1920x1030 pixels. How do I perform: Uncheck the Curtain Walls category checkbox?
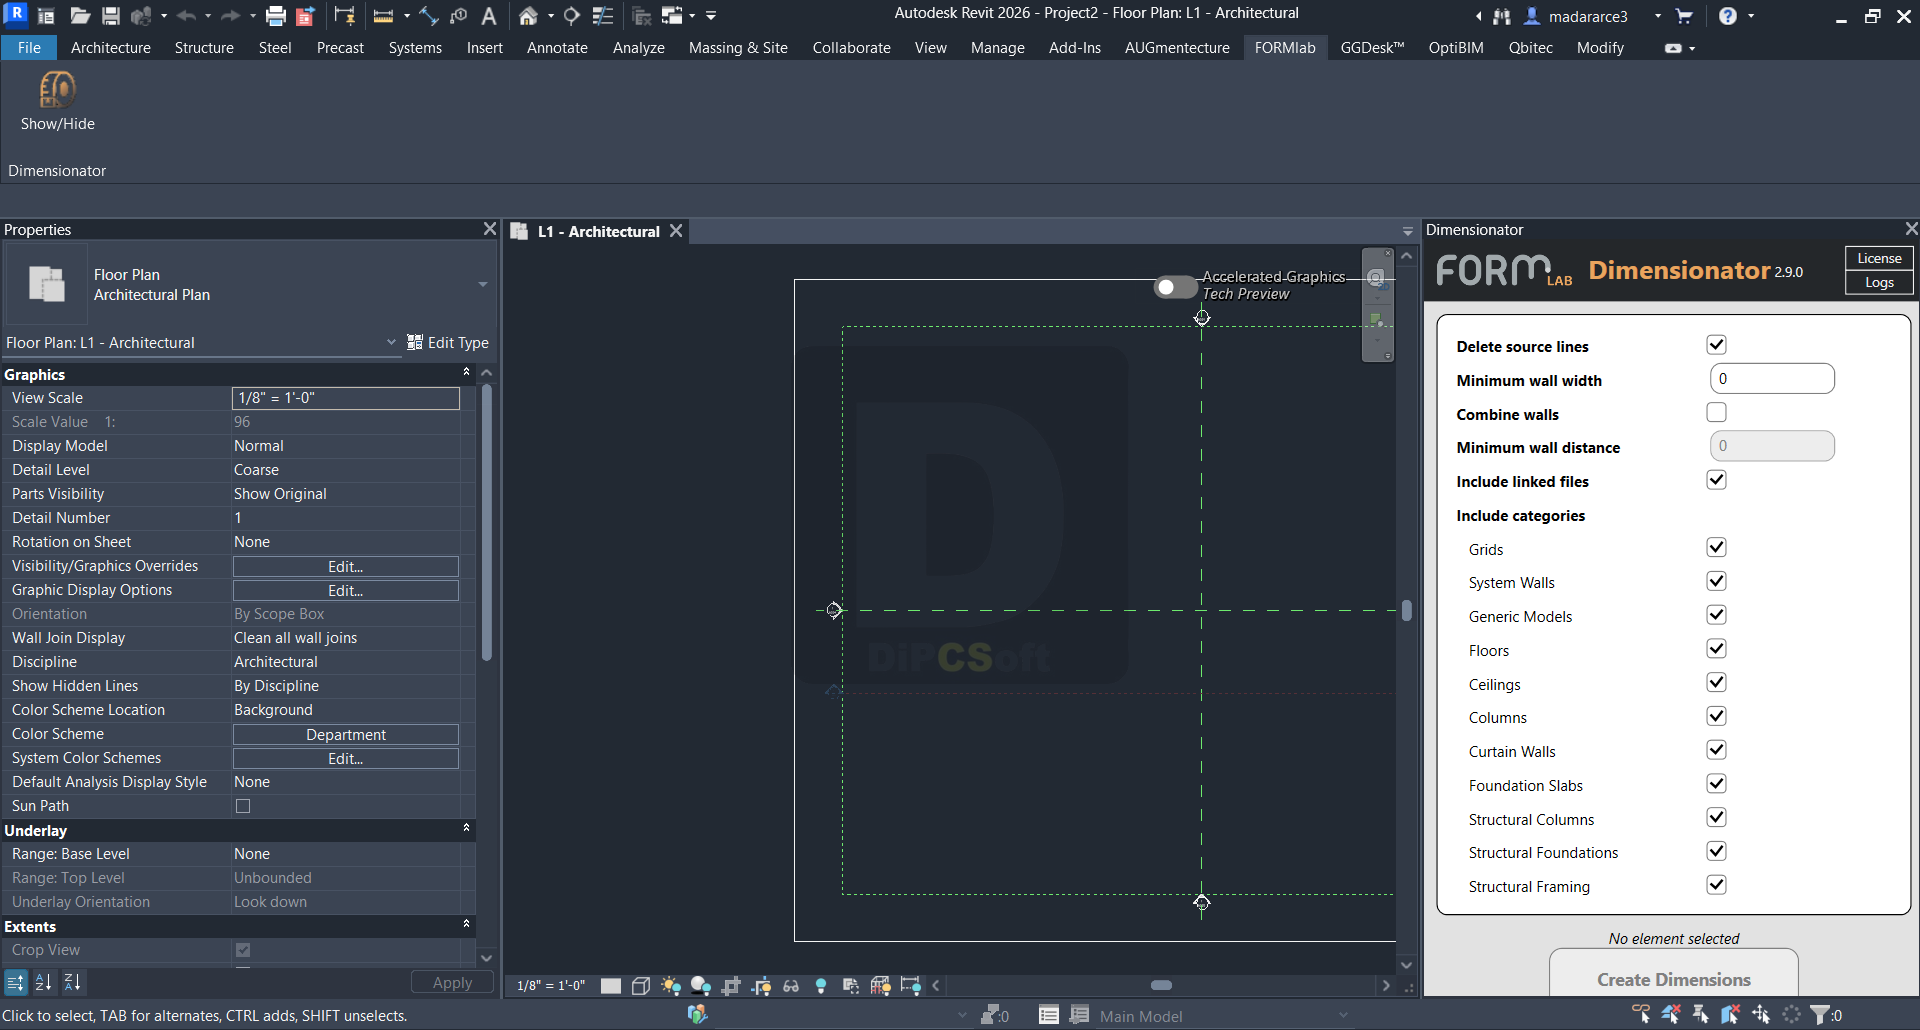click(x=1716, y=750)
